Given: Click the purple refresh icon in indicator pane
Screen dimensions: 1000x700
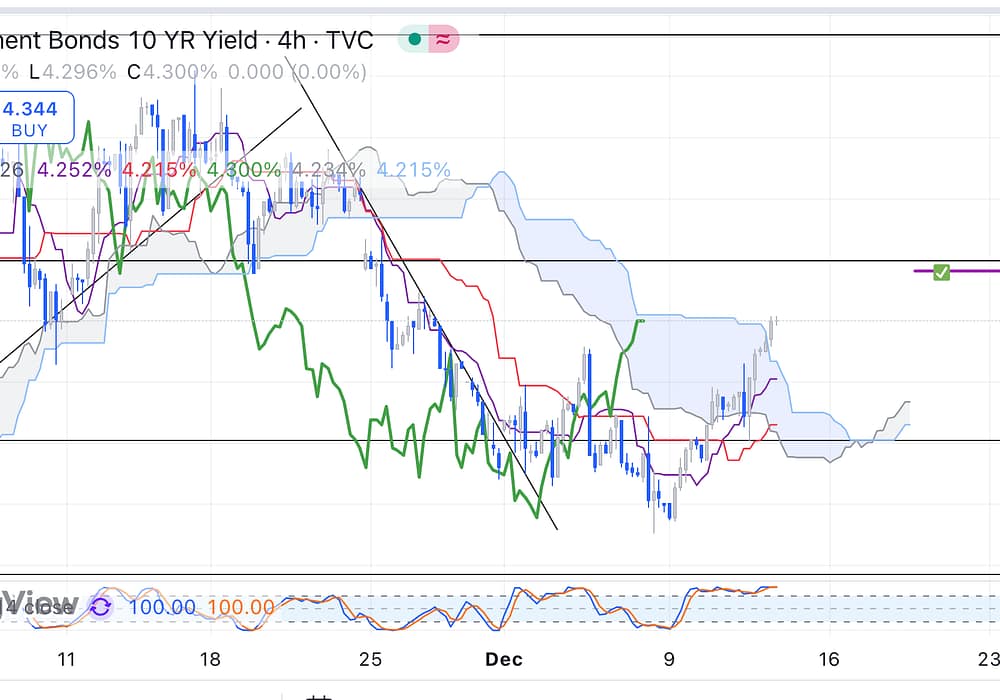Looking at the screenshot, I should tap(100, 606).
